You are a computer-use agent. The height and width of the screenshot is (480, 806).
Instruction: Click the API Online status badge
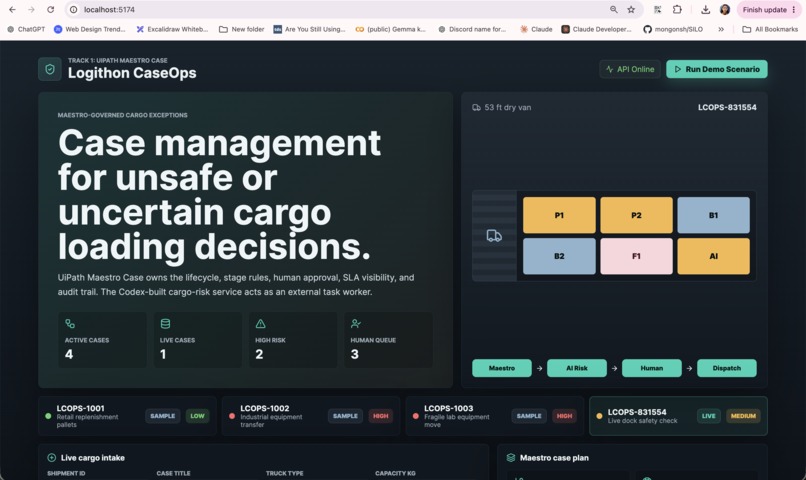(x=630, y=69)
